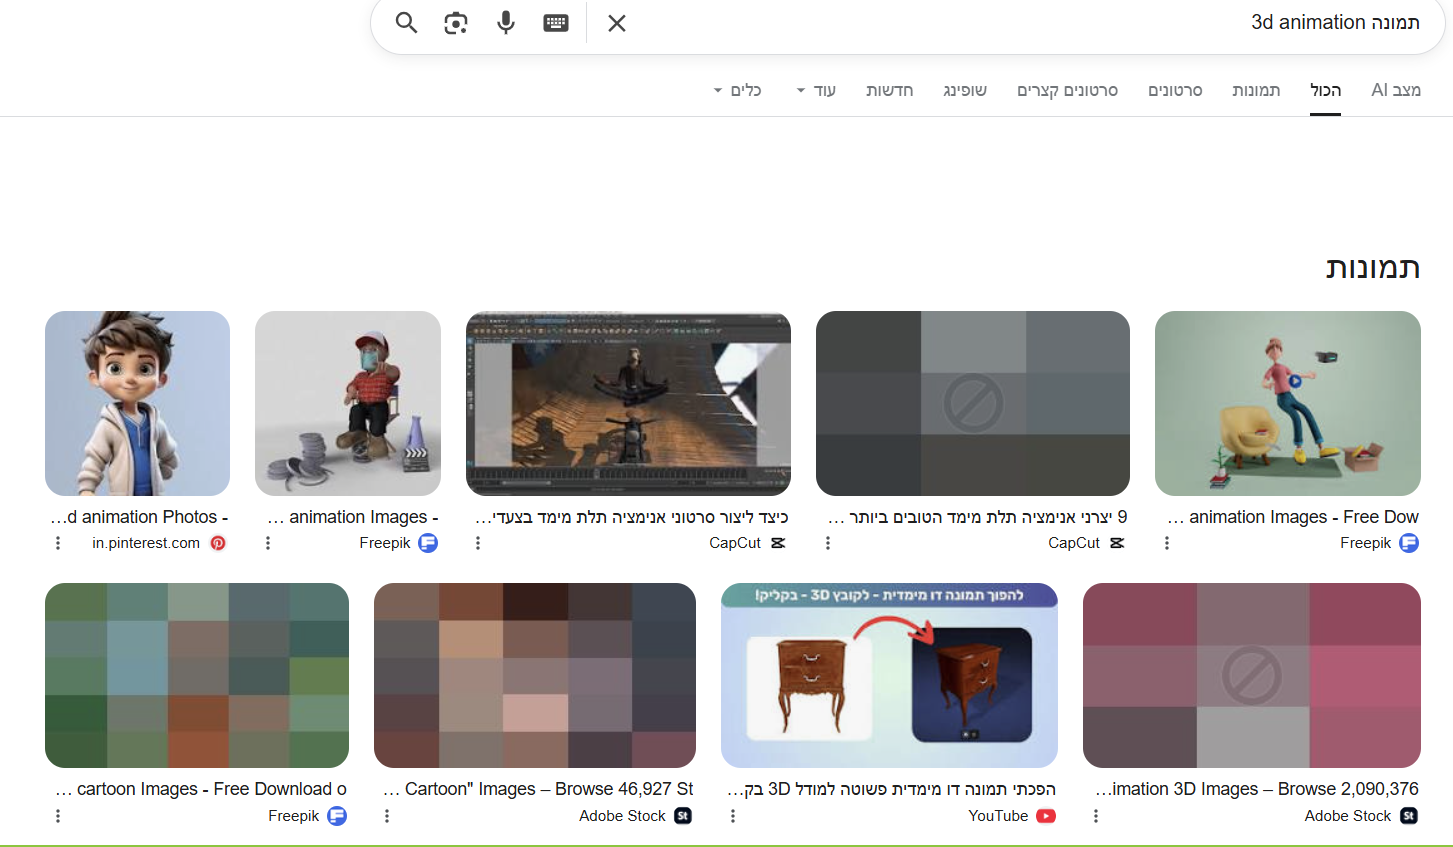The height and width of the screenshot is (847, 1453).
Task: Open the "כיצד ליצור סרטוני אנימציה תלת מימד" title
Action: [632, 517]
